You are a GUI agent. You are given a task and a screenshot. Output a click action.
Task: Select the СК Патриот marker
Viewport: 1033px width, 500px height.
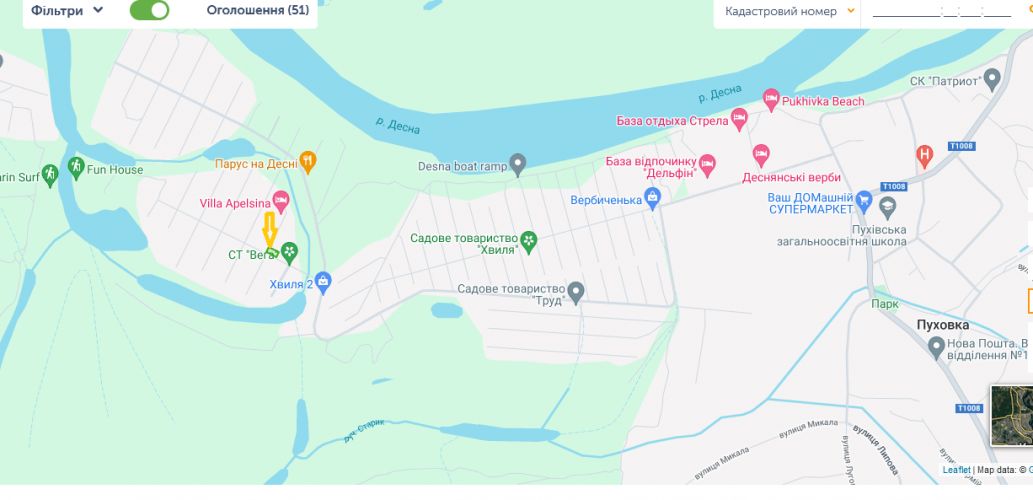point(991,79)
